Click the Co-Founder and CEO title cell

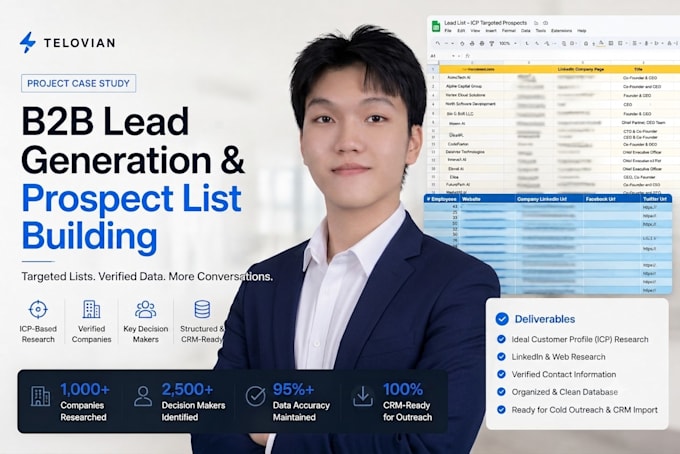pyautogui.click(x=642, y=86)
